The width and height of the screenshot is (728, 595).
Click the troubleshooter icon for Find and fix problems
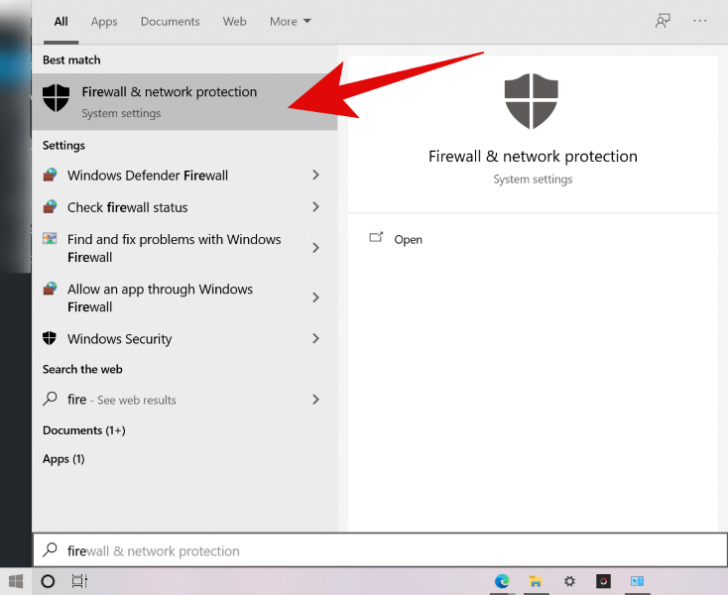(50, 239)
